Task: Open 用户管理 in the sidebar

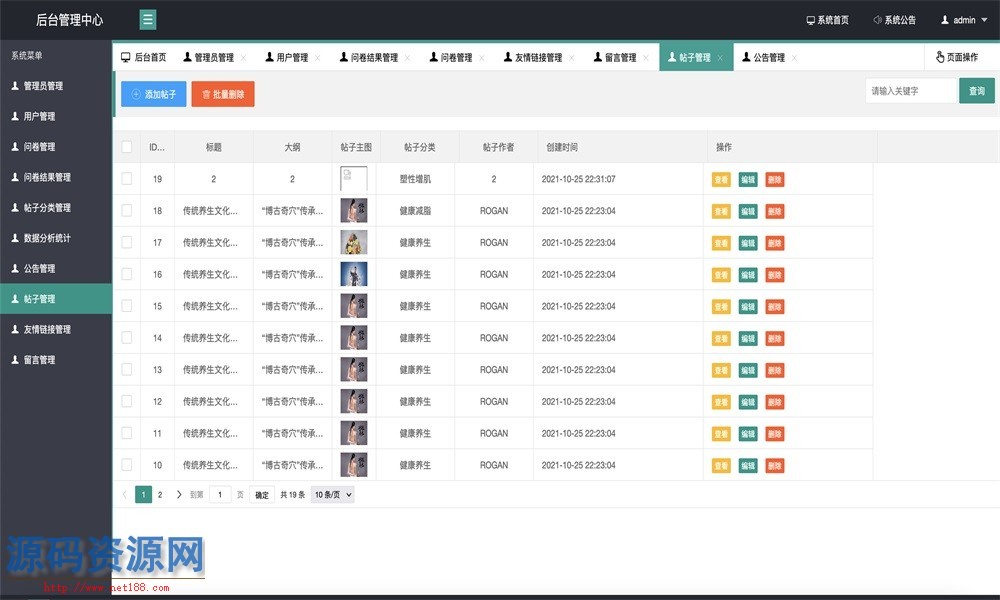Action: tap(55, 116)
